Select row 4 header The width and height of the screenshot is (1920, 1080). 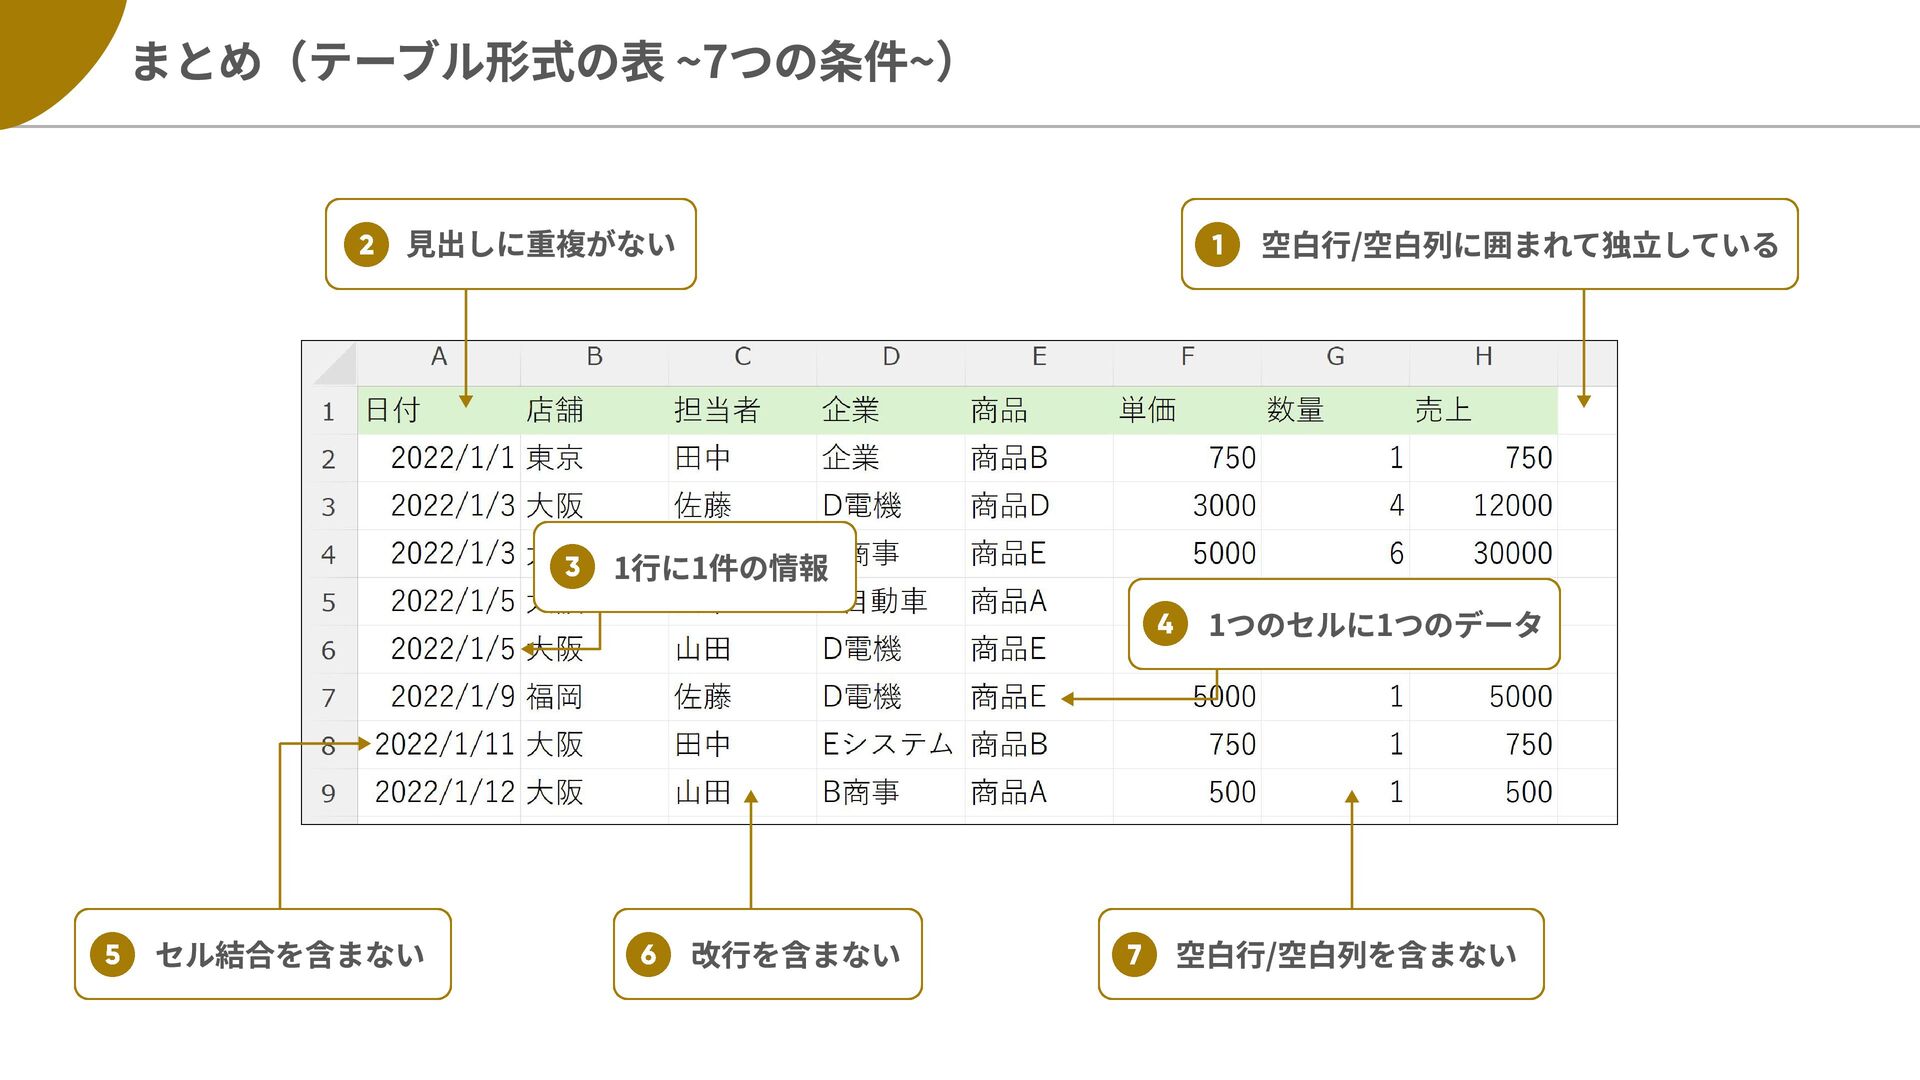point(329,555)
